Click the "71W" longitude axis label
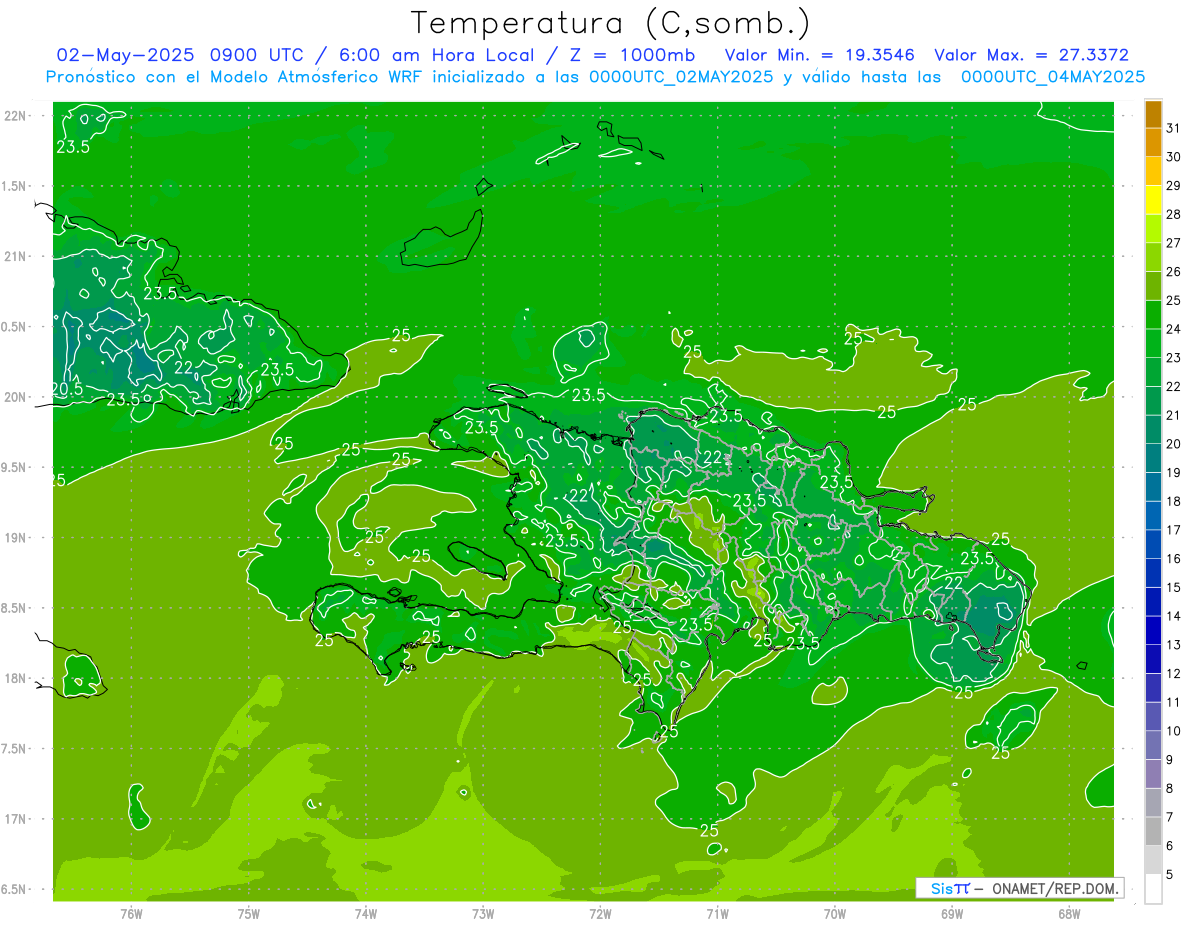Screen dimensions: 1200x927 click(x=717, y=913)
